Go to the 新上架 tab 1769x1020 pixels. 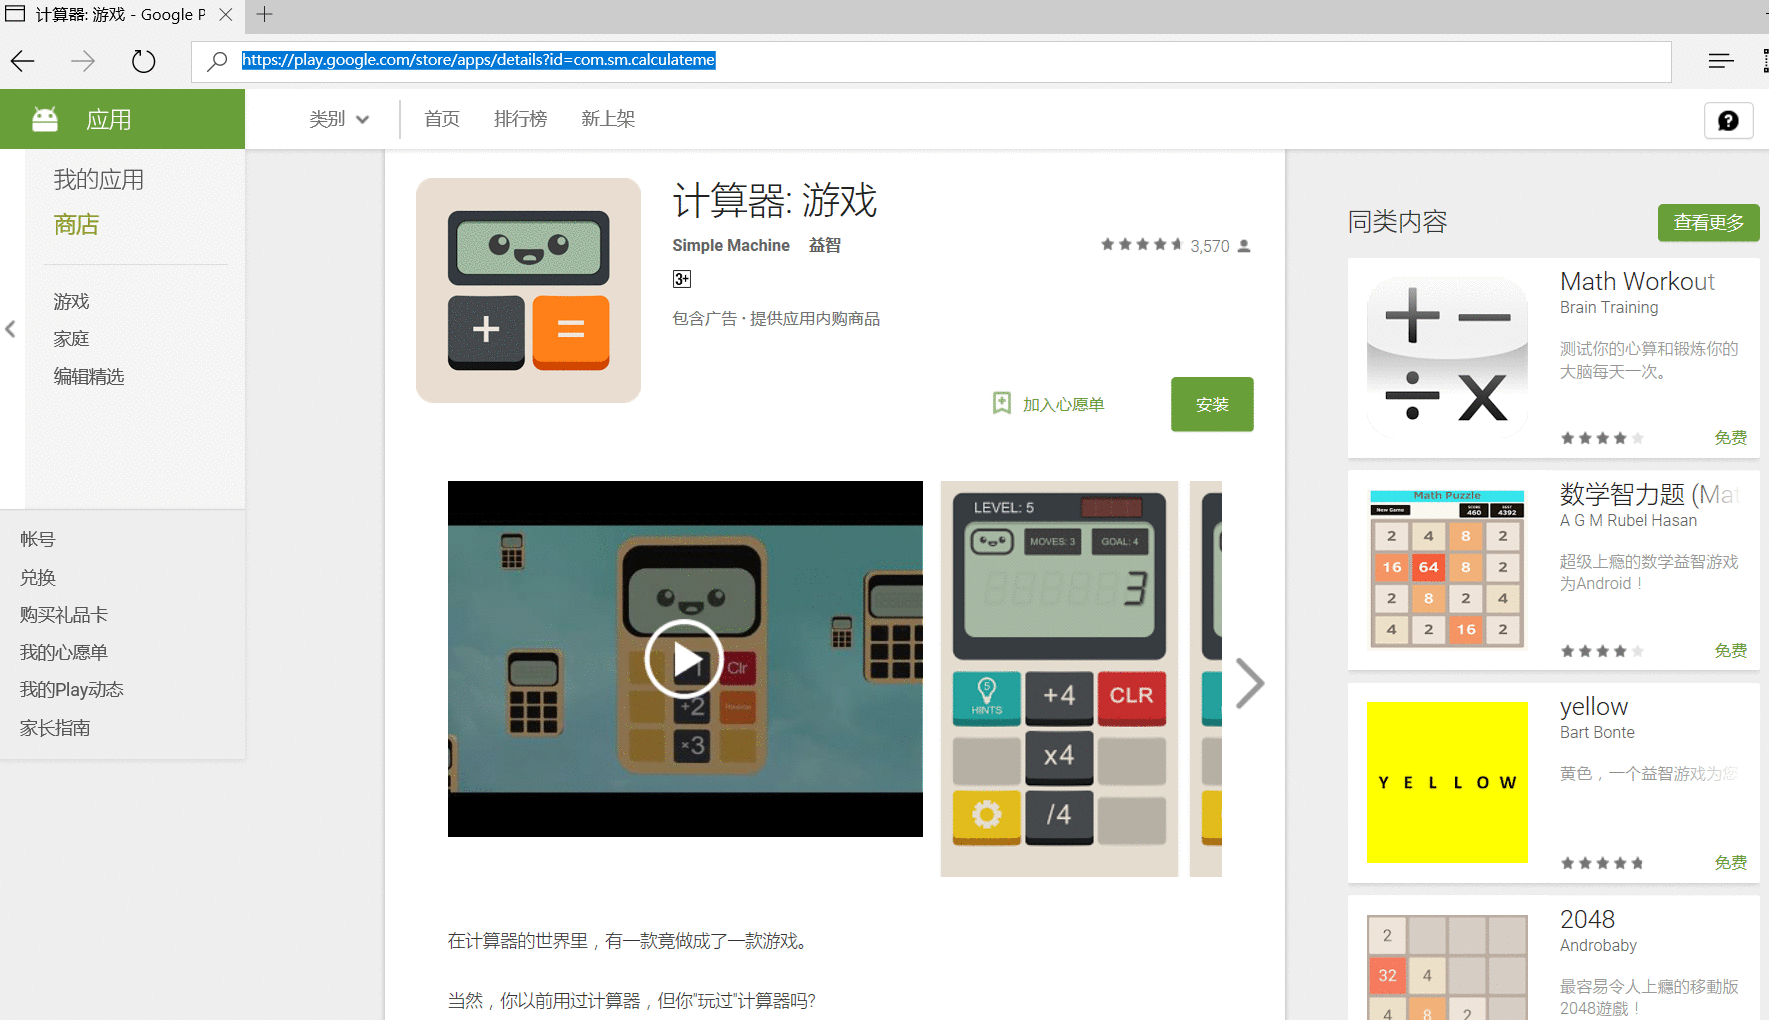tap(608, 120)
